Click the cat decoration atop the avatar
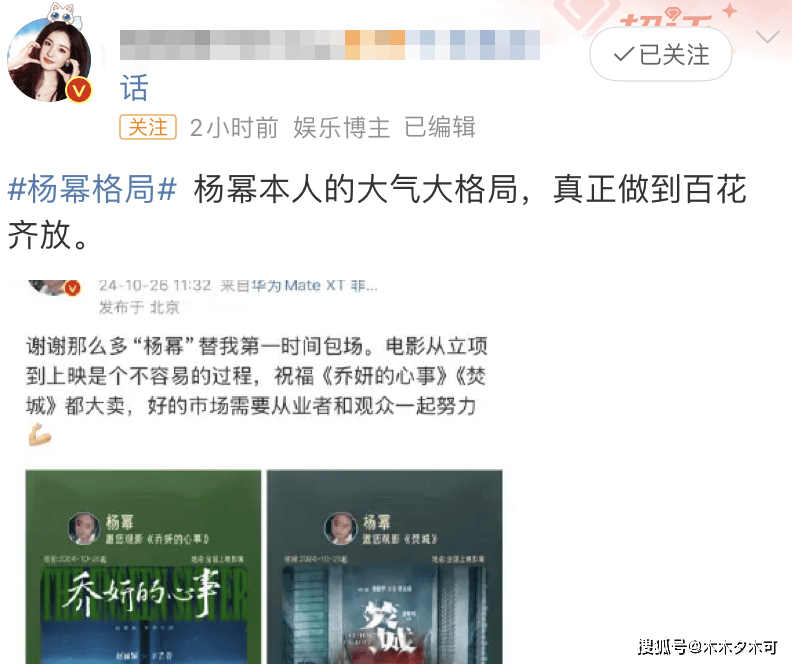This screenshot has width=792, height=664. click(63, 13)
